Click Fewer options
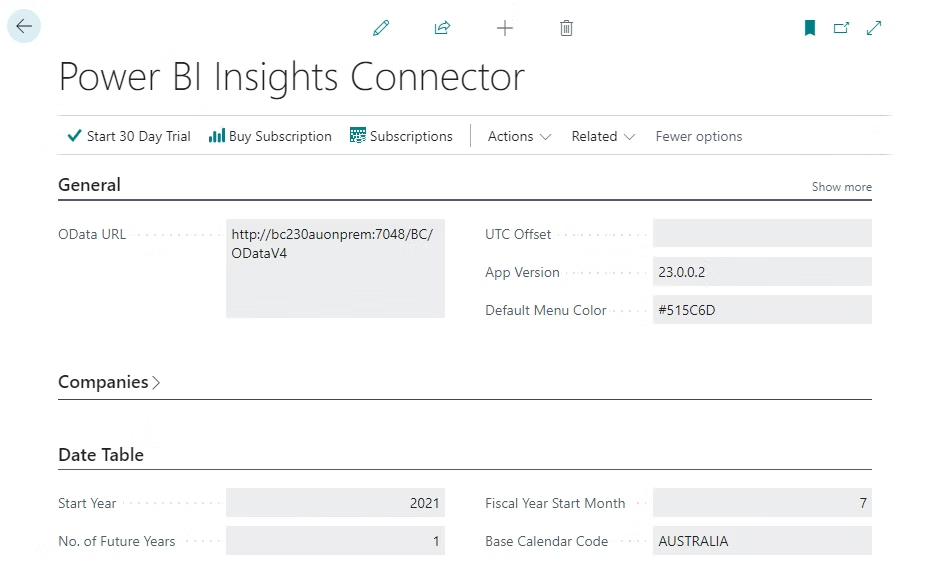 tap(699, 137)
